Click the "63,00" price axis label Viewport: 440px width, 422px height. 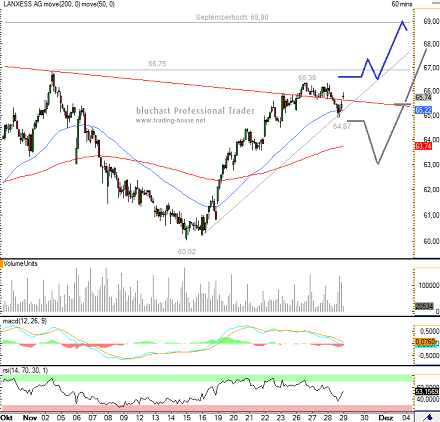pos(431,165)
